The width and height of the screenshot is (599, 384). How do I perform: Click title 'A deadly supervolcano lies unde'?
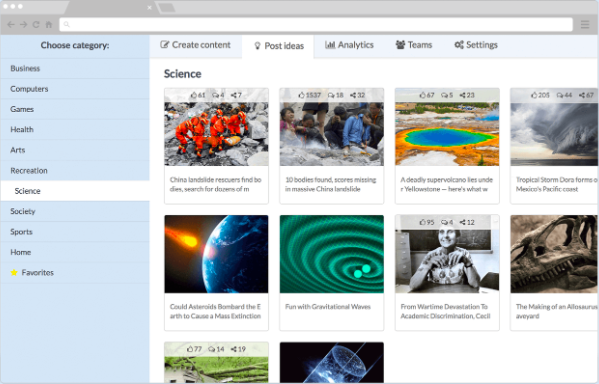[x=447, y=180]
